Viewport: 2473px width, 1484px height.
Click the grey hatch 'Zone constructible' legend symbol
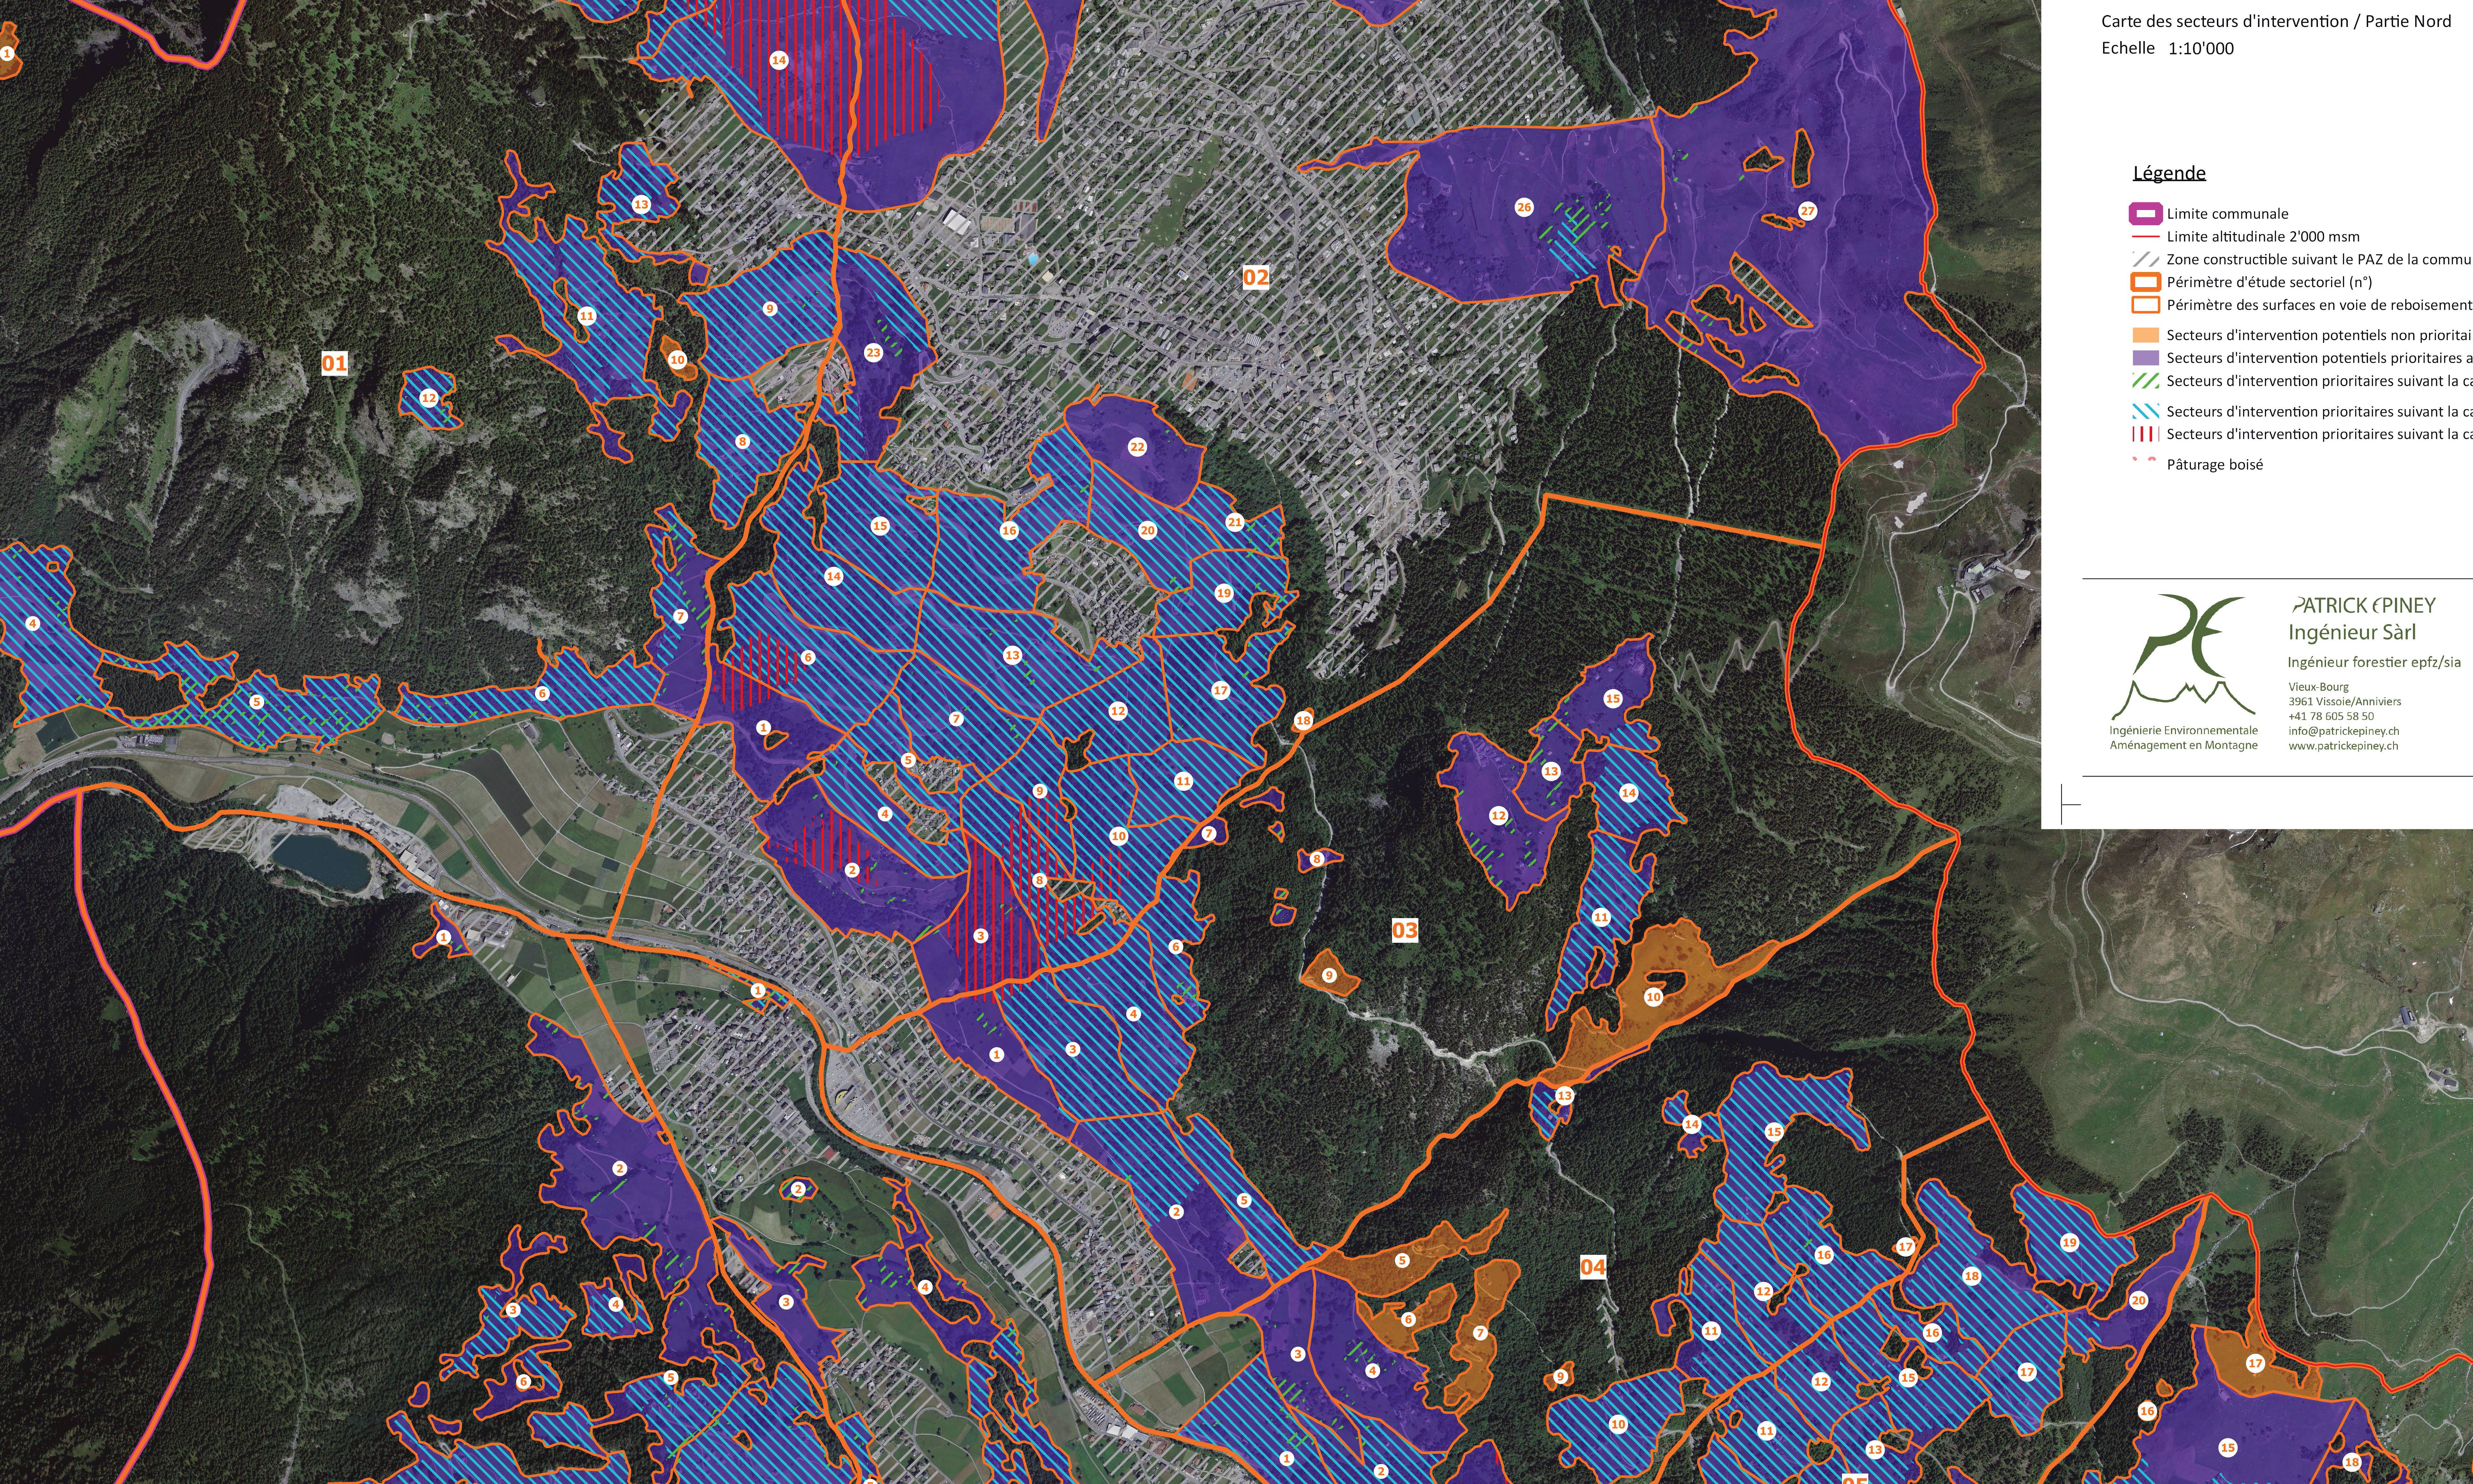tap(2146, 259)
